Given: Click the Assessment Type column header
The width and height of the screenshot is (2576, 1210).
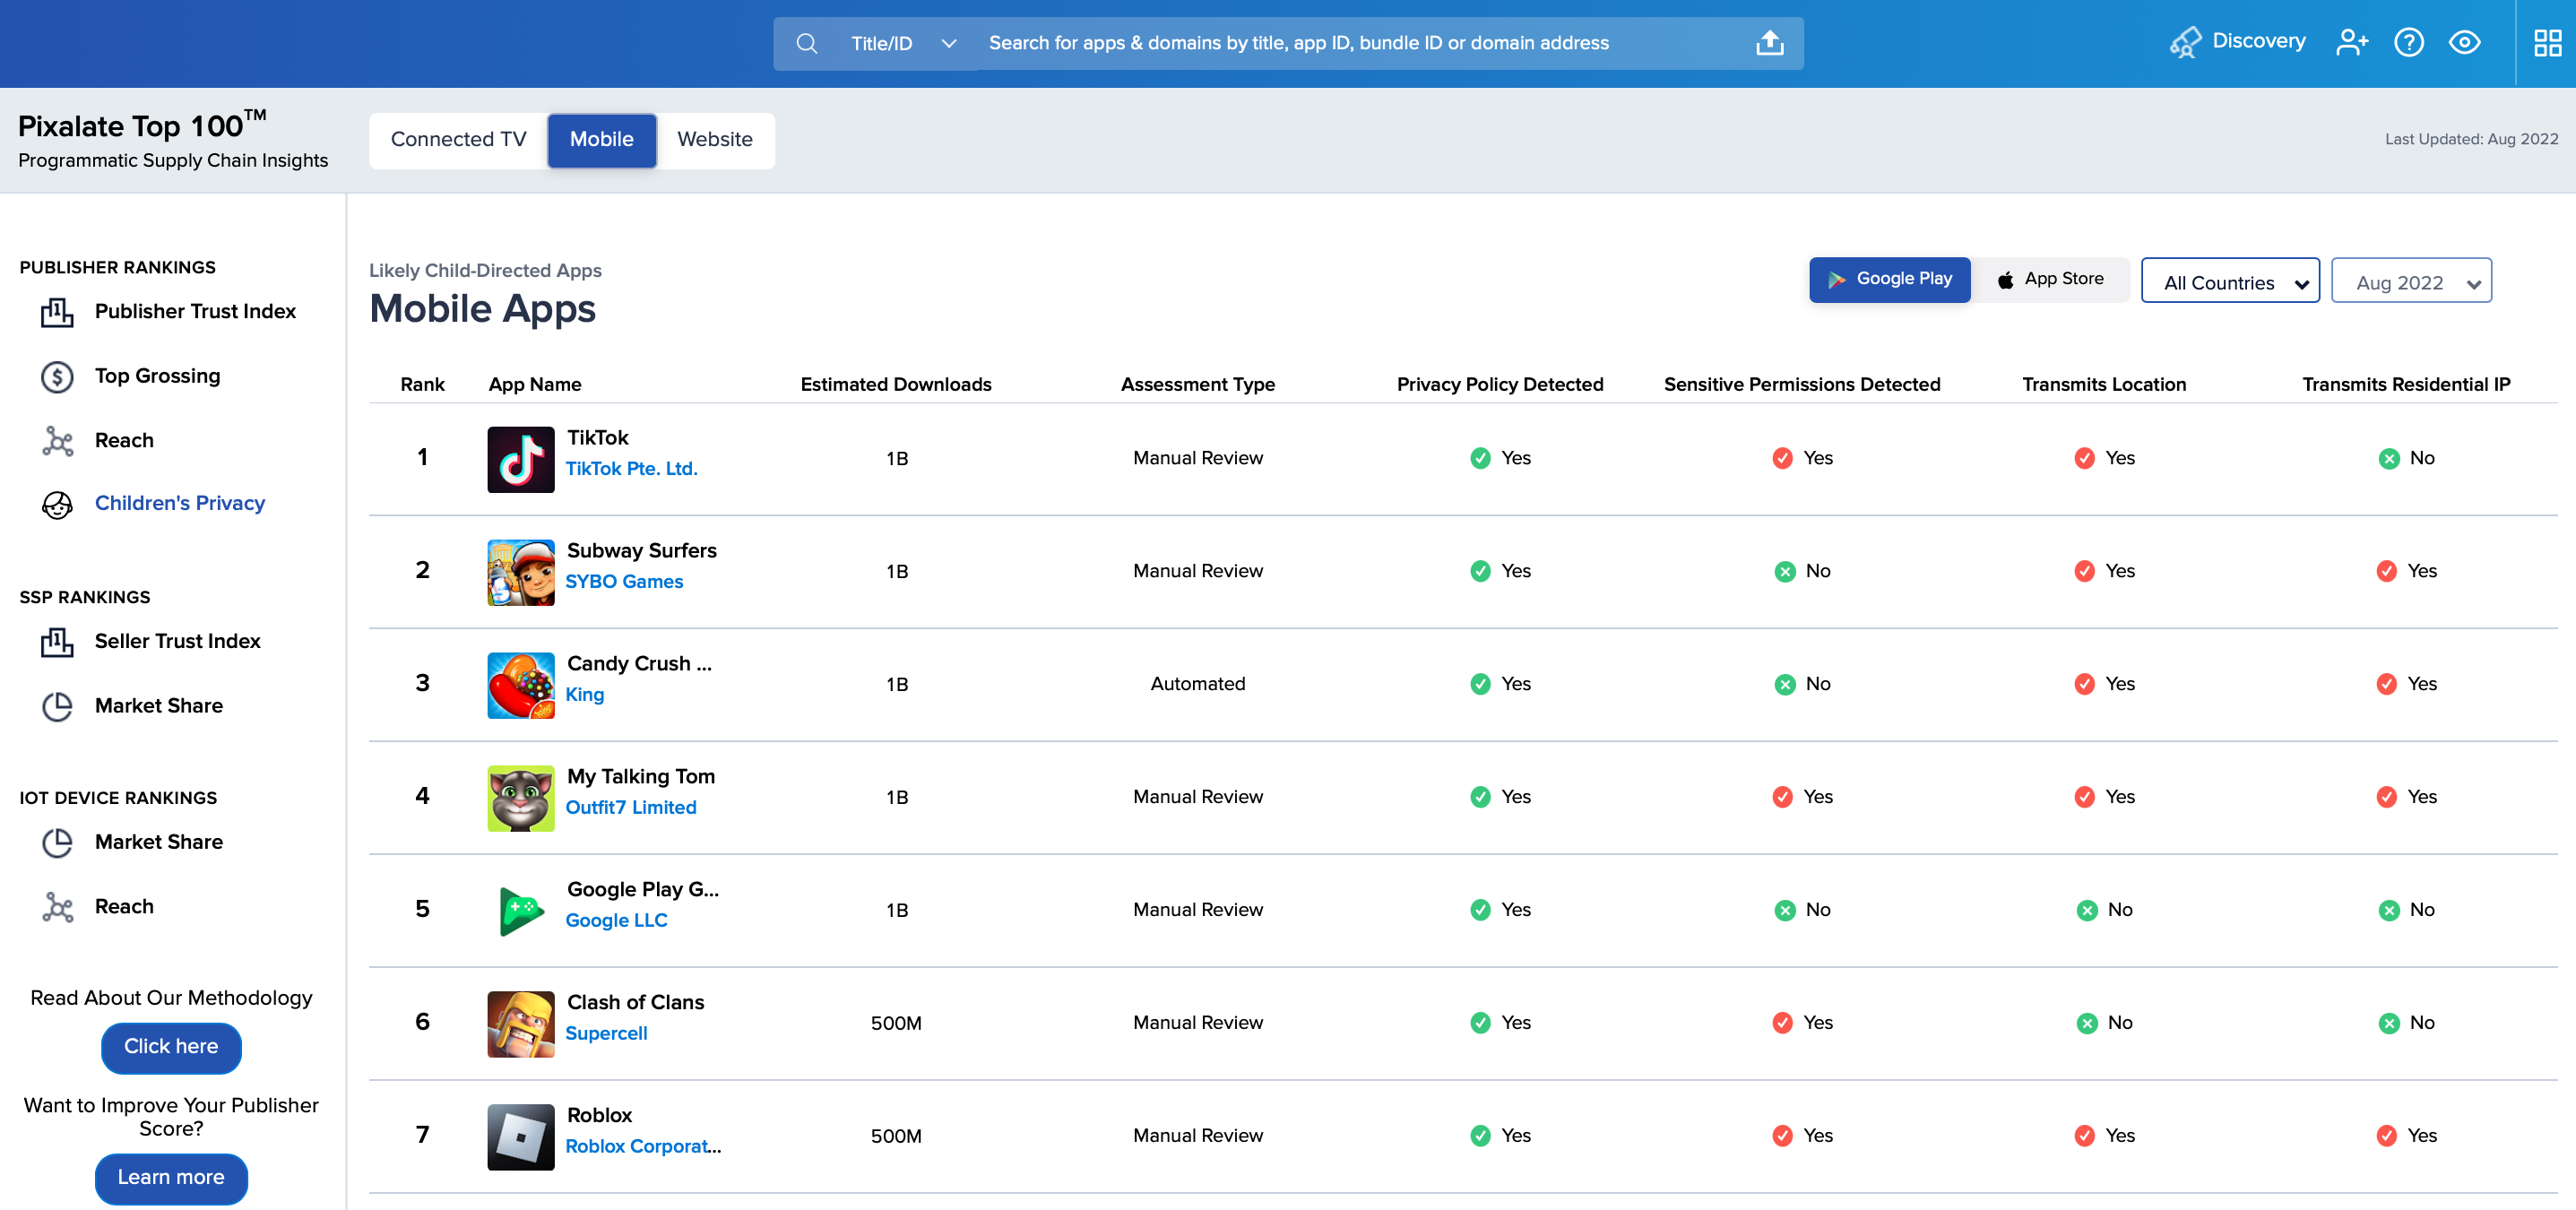Looking at the screenshot, I should coord(1197,385).
